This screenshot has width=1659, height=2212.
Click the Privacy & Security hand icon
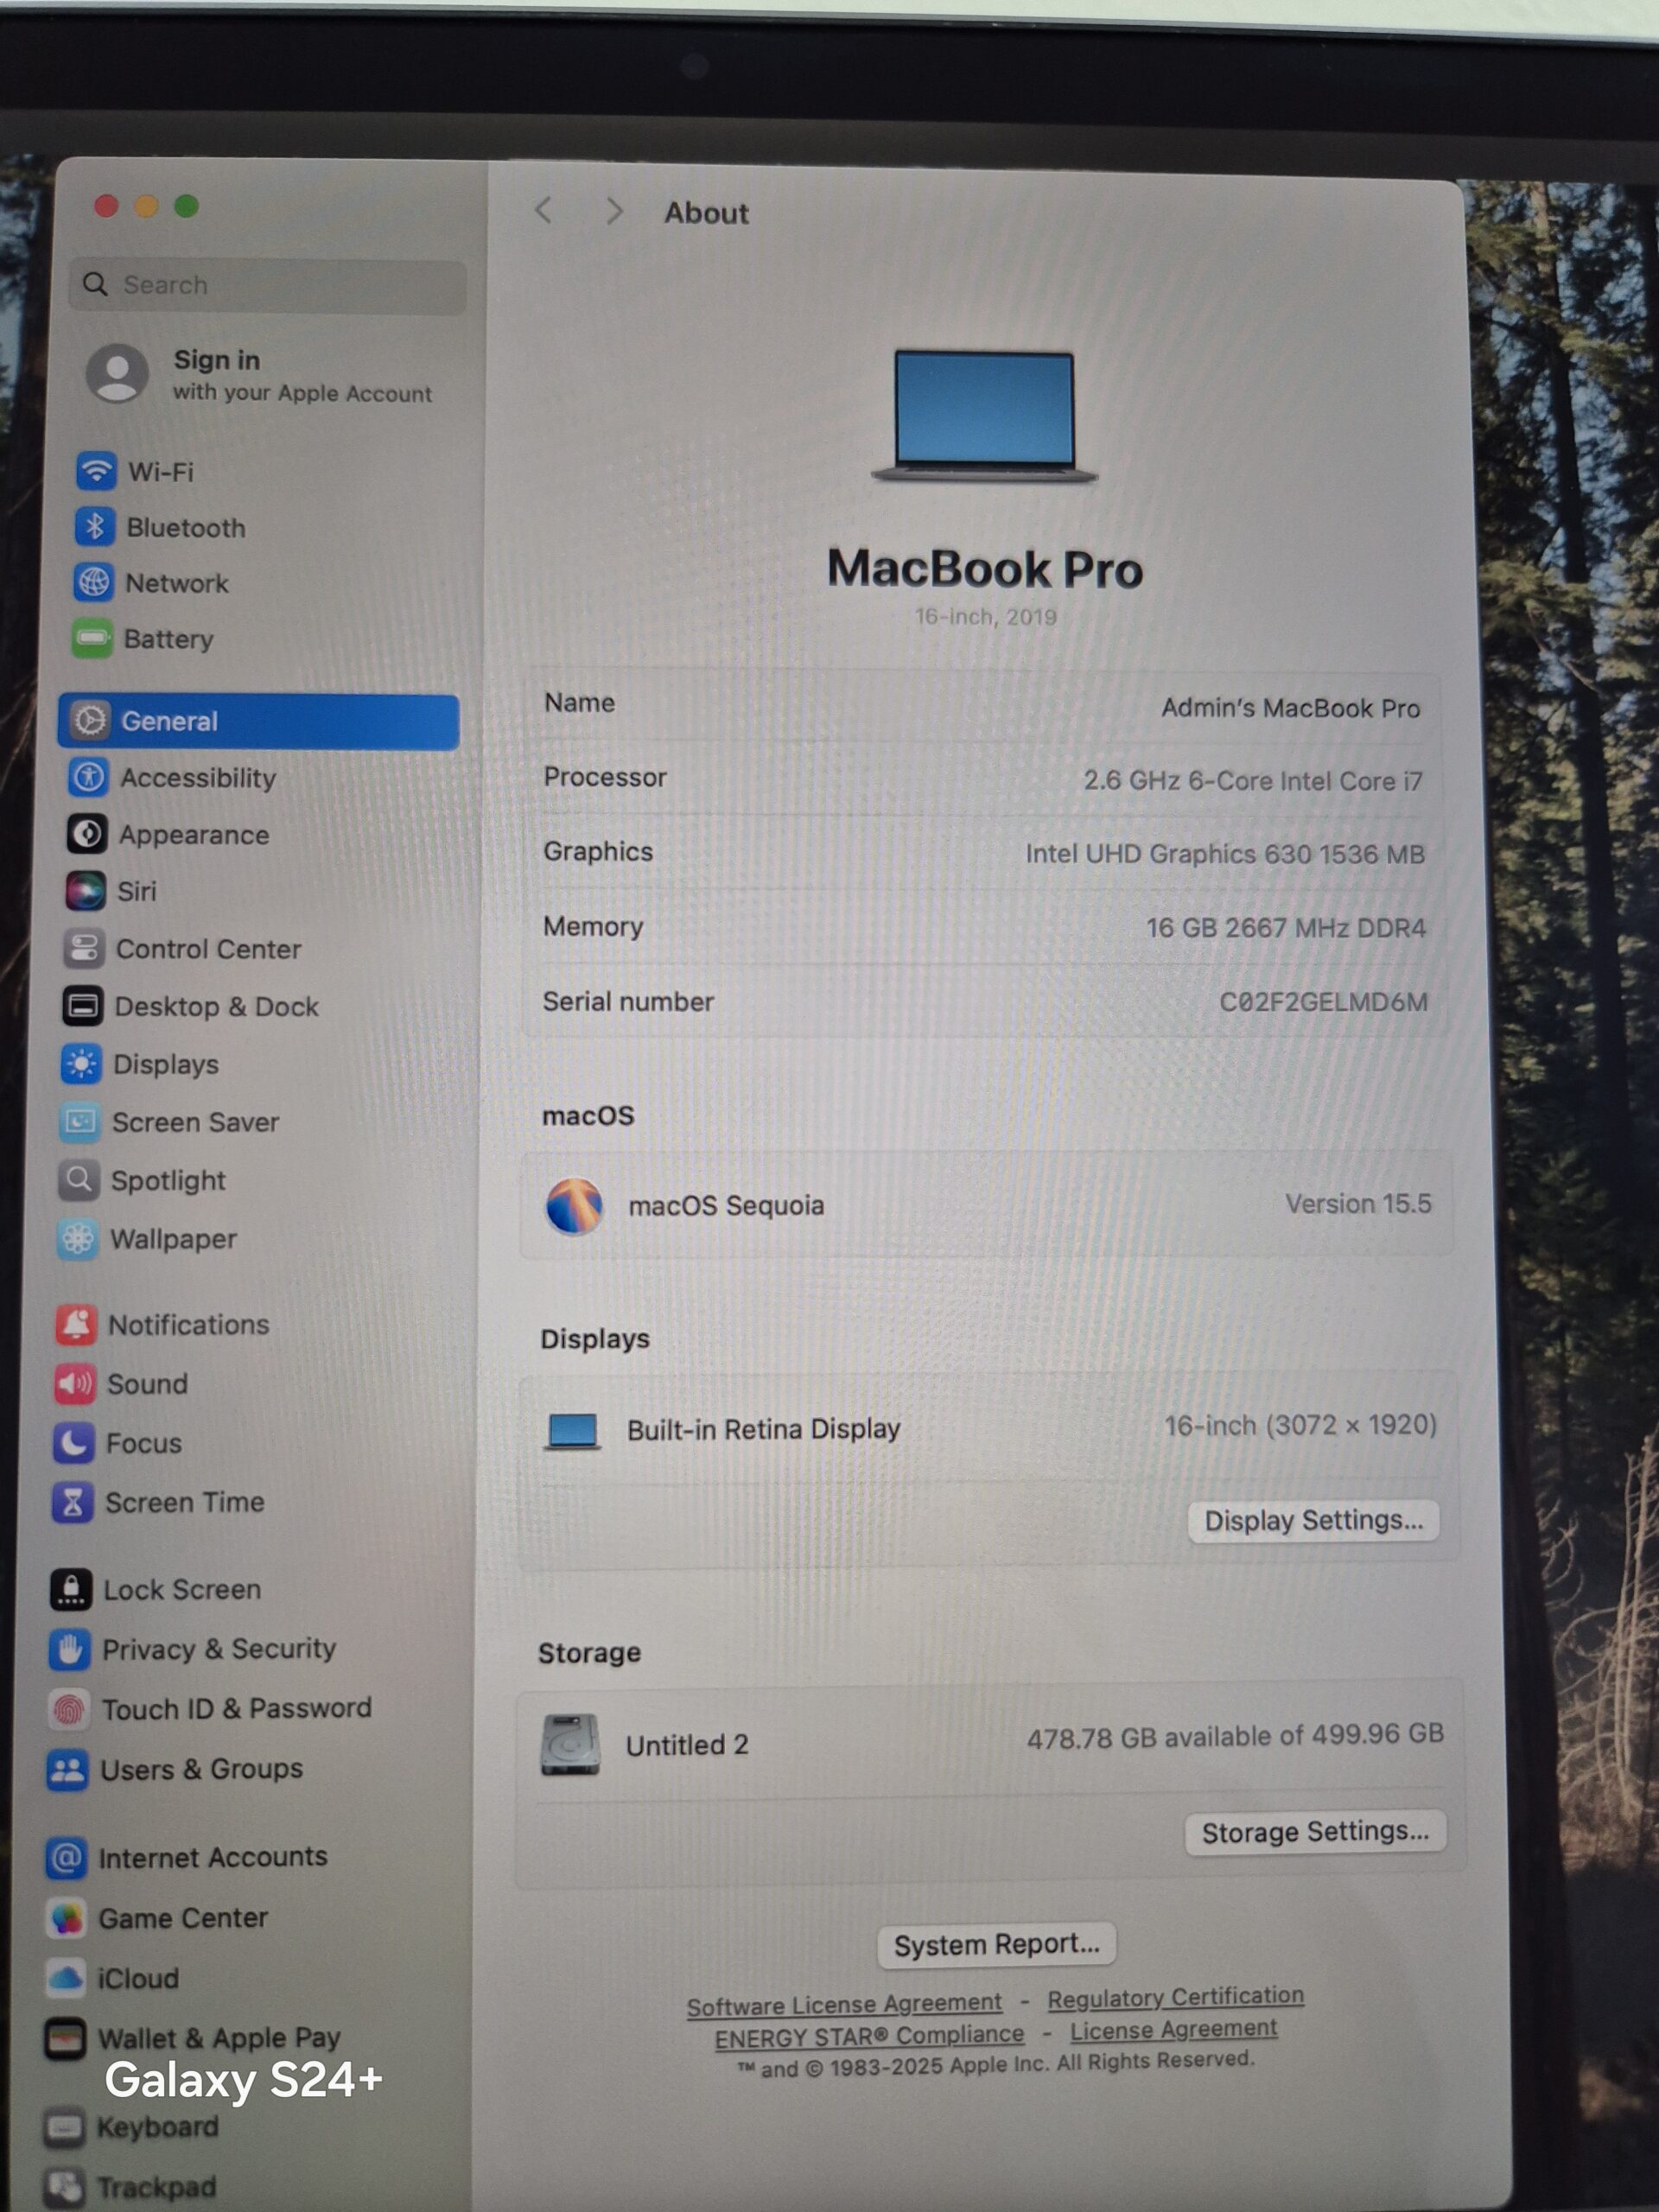(70, 1649)
